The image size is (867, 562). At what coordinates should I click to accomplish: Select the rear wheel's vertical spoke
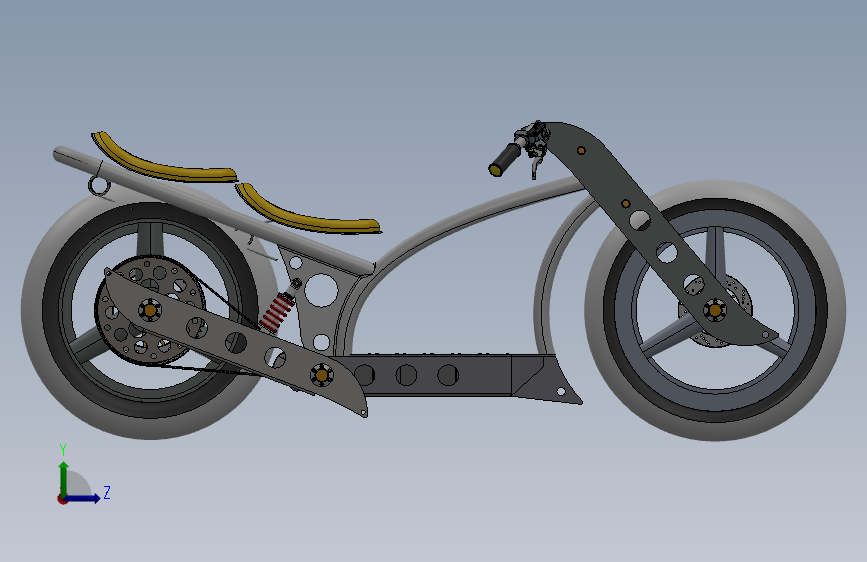pos(149,241)
